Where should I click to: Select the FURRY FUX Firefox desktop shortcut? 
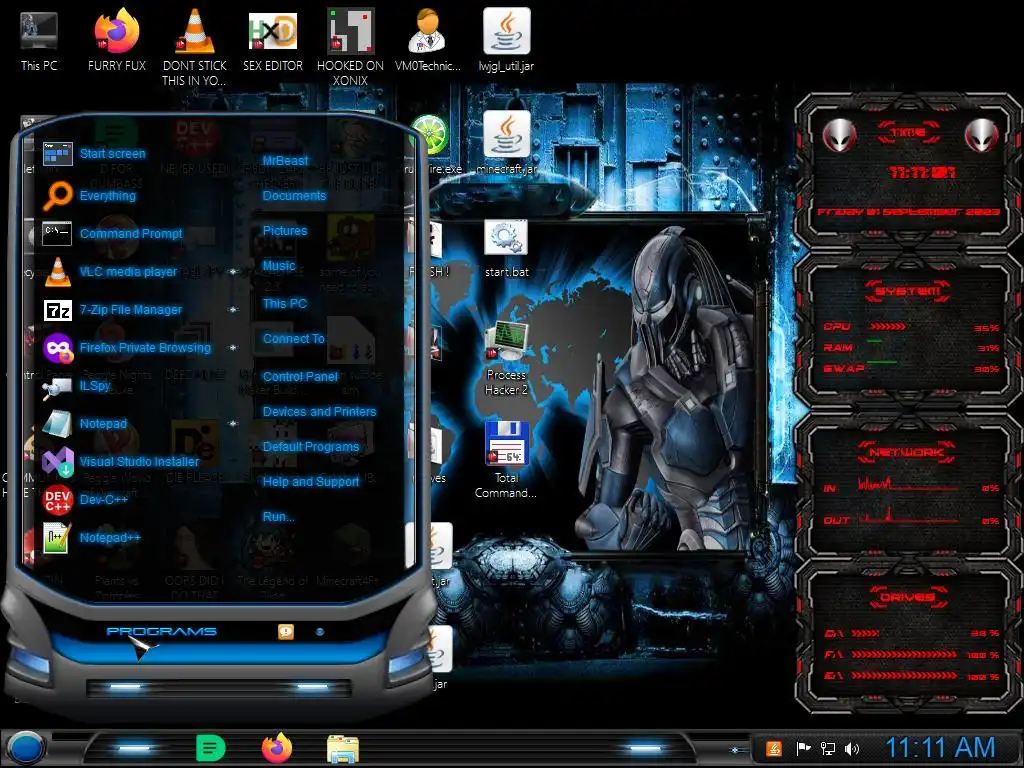(x=117, y=40)
